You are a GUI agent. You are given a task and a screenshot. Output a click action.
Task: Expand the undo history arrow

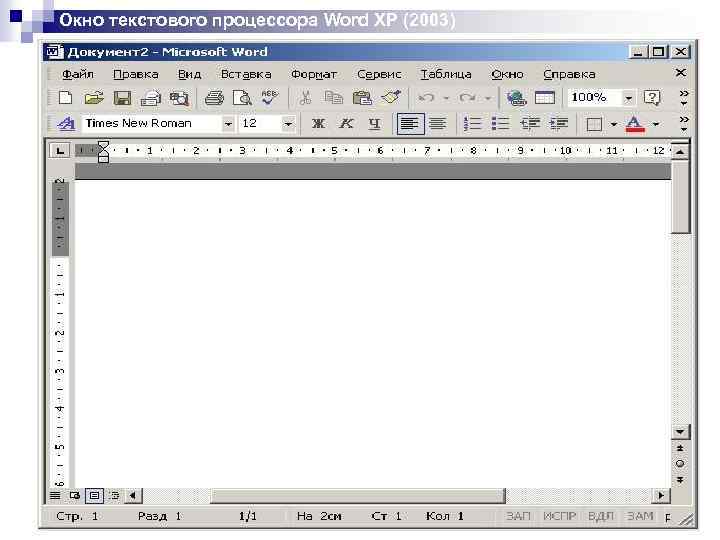[446, 98]
